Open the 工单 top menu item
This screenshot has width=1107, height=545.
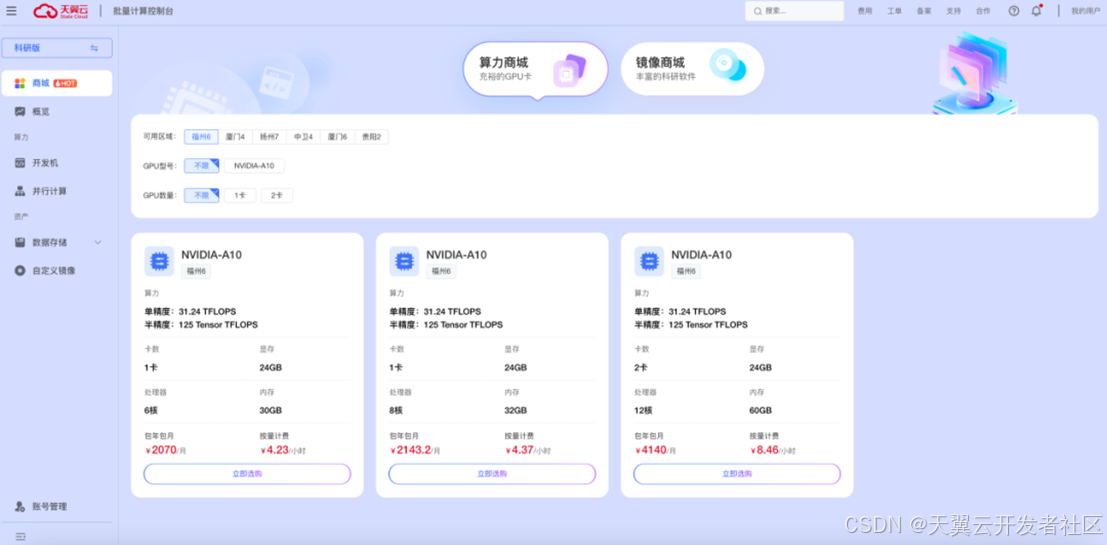[x=894, y=11]
